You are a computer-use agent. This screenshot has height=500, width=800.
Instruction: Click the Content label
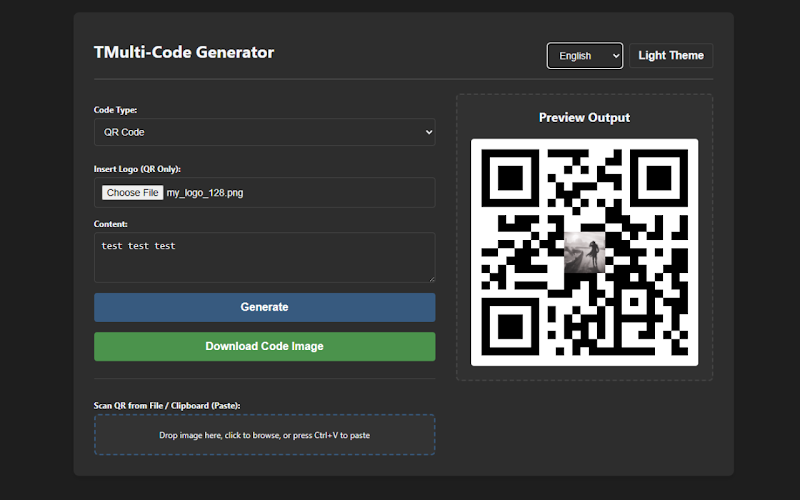tap(111, 224)
